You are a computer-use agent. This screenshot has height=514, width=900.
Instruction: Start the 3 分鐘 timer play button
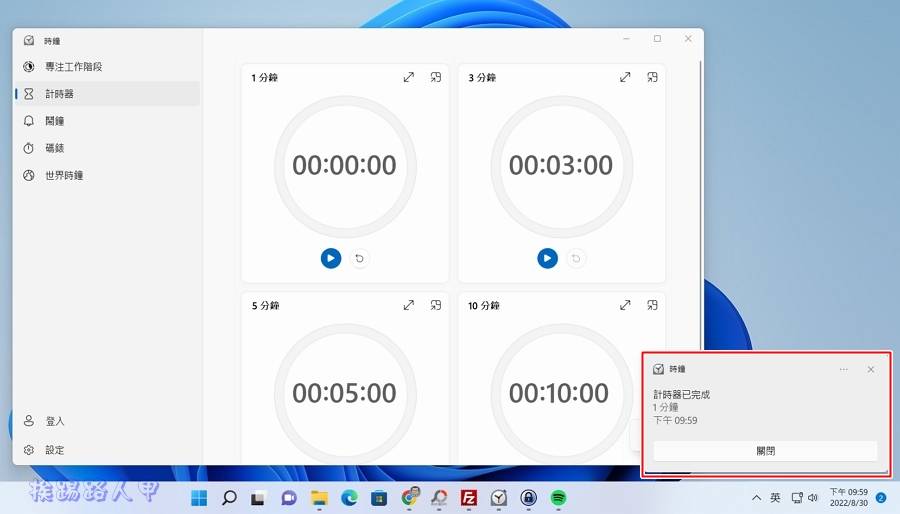[x=547, y=259]
